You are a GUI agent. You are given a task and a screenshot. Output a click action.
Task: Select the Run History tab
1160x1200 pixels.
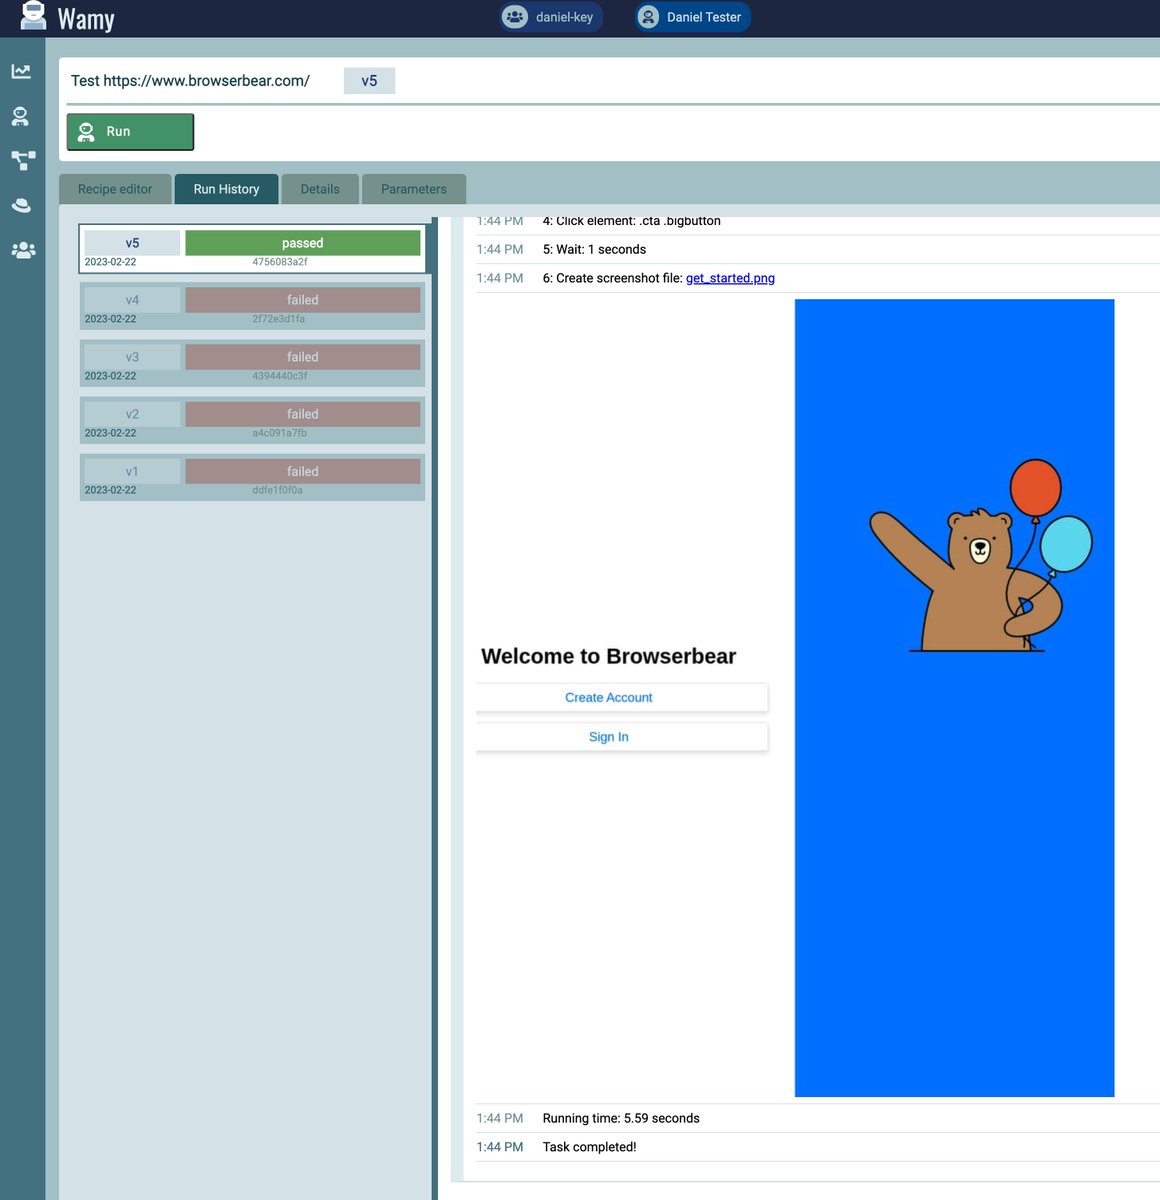click(226, 189)
